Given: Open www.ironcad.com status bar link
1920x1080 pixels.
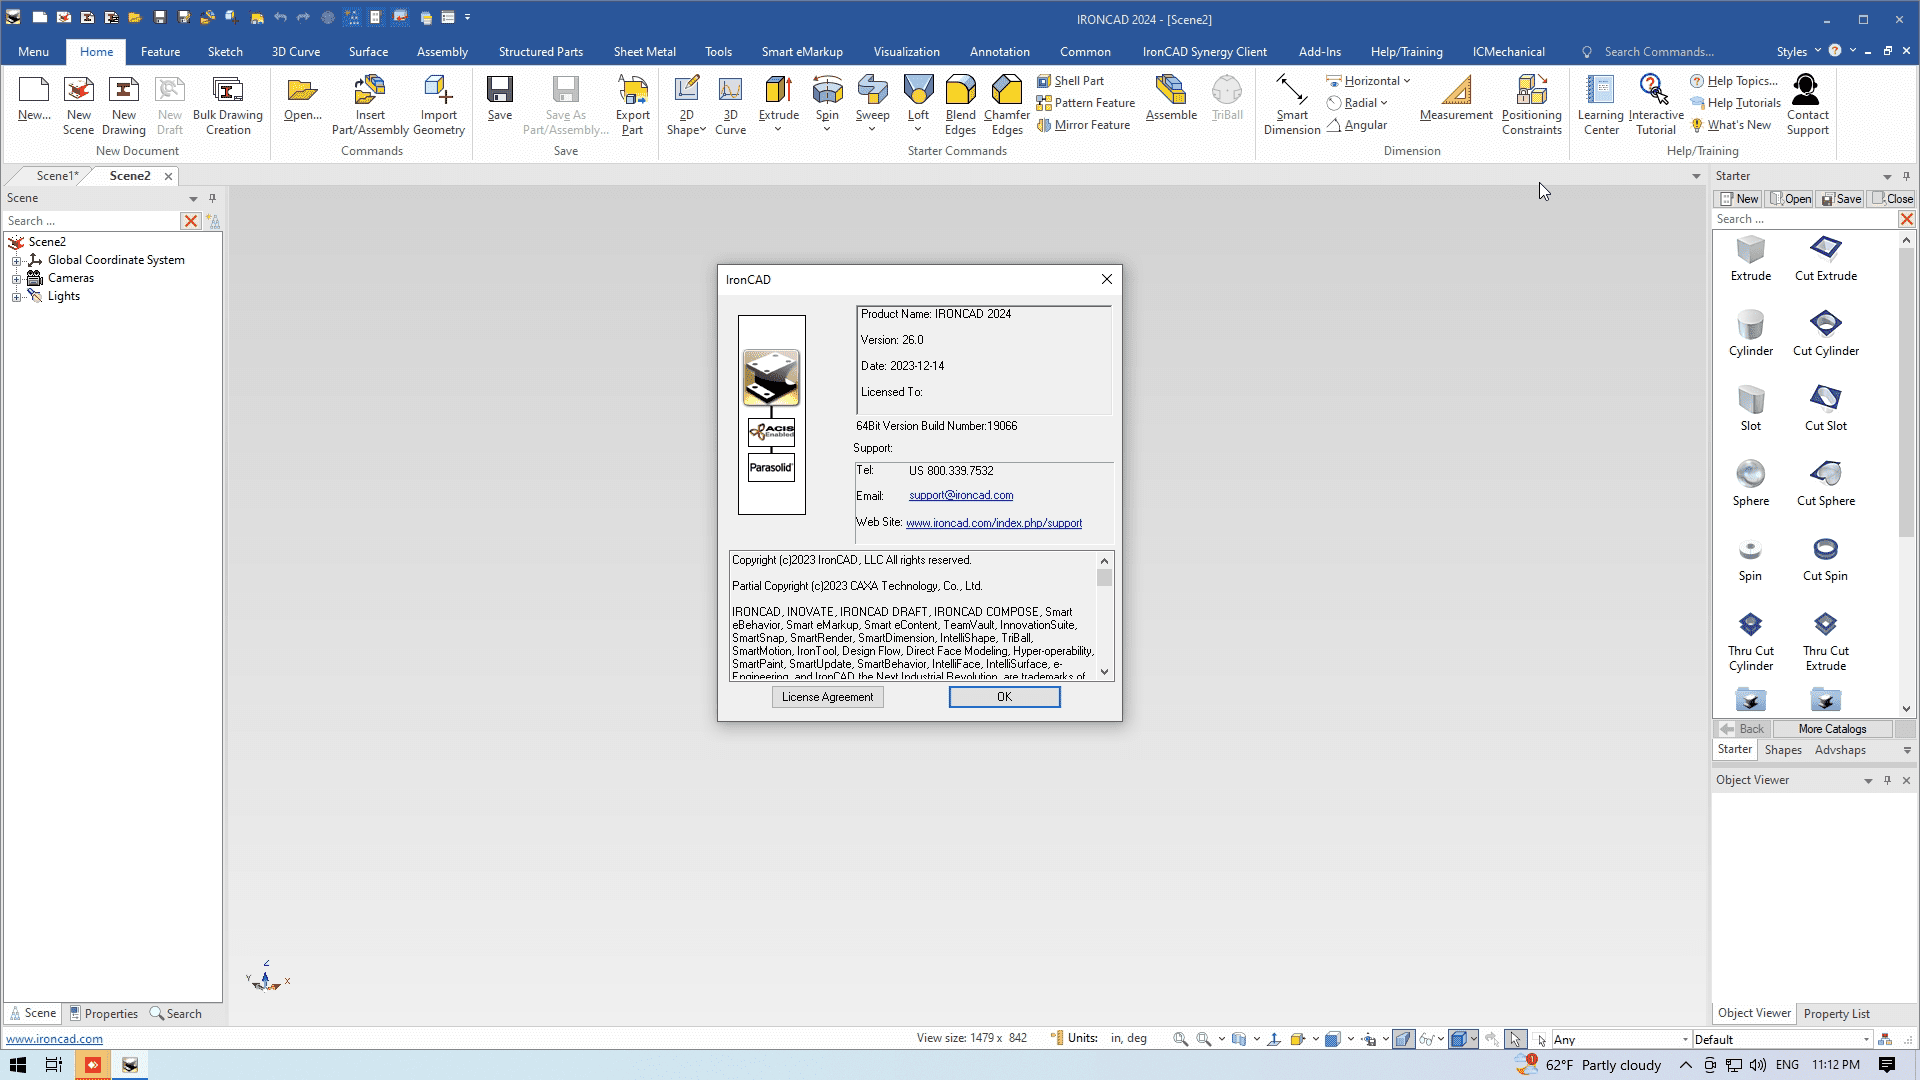Looking at the screenshot, I should pyautogui.click(x=54, y=1039).
